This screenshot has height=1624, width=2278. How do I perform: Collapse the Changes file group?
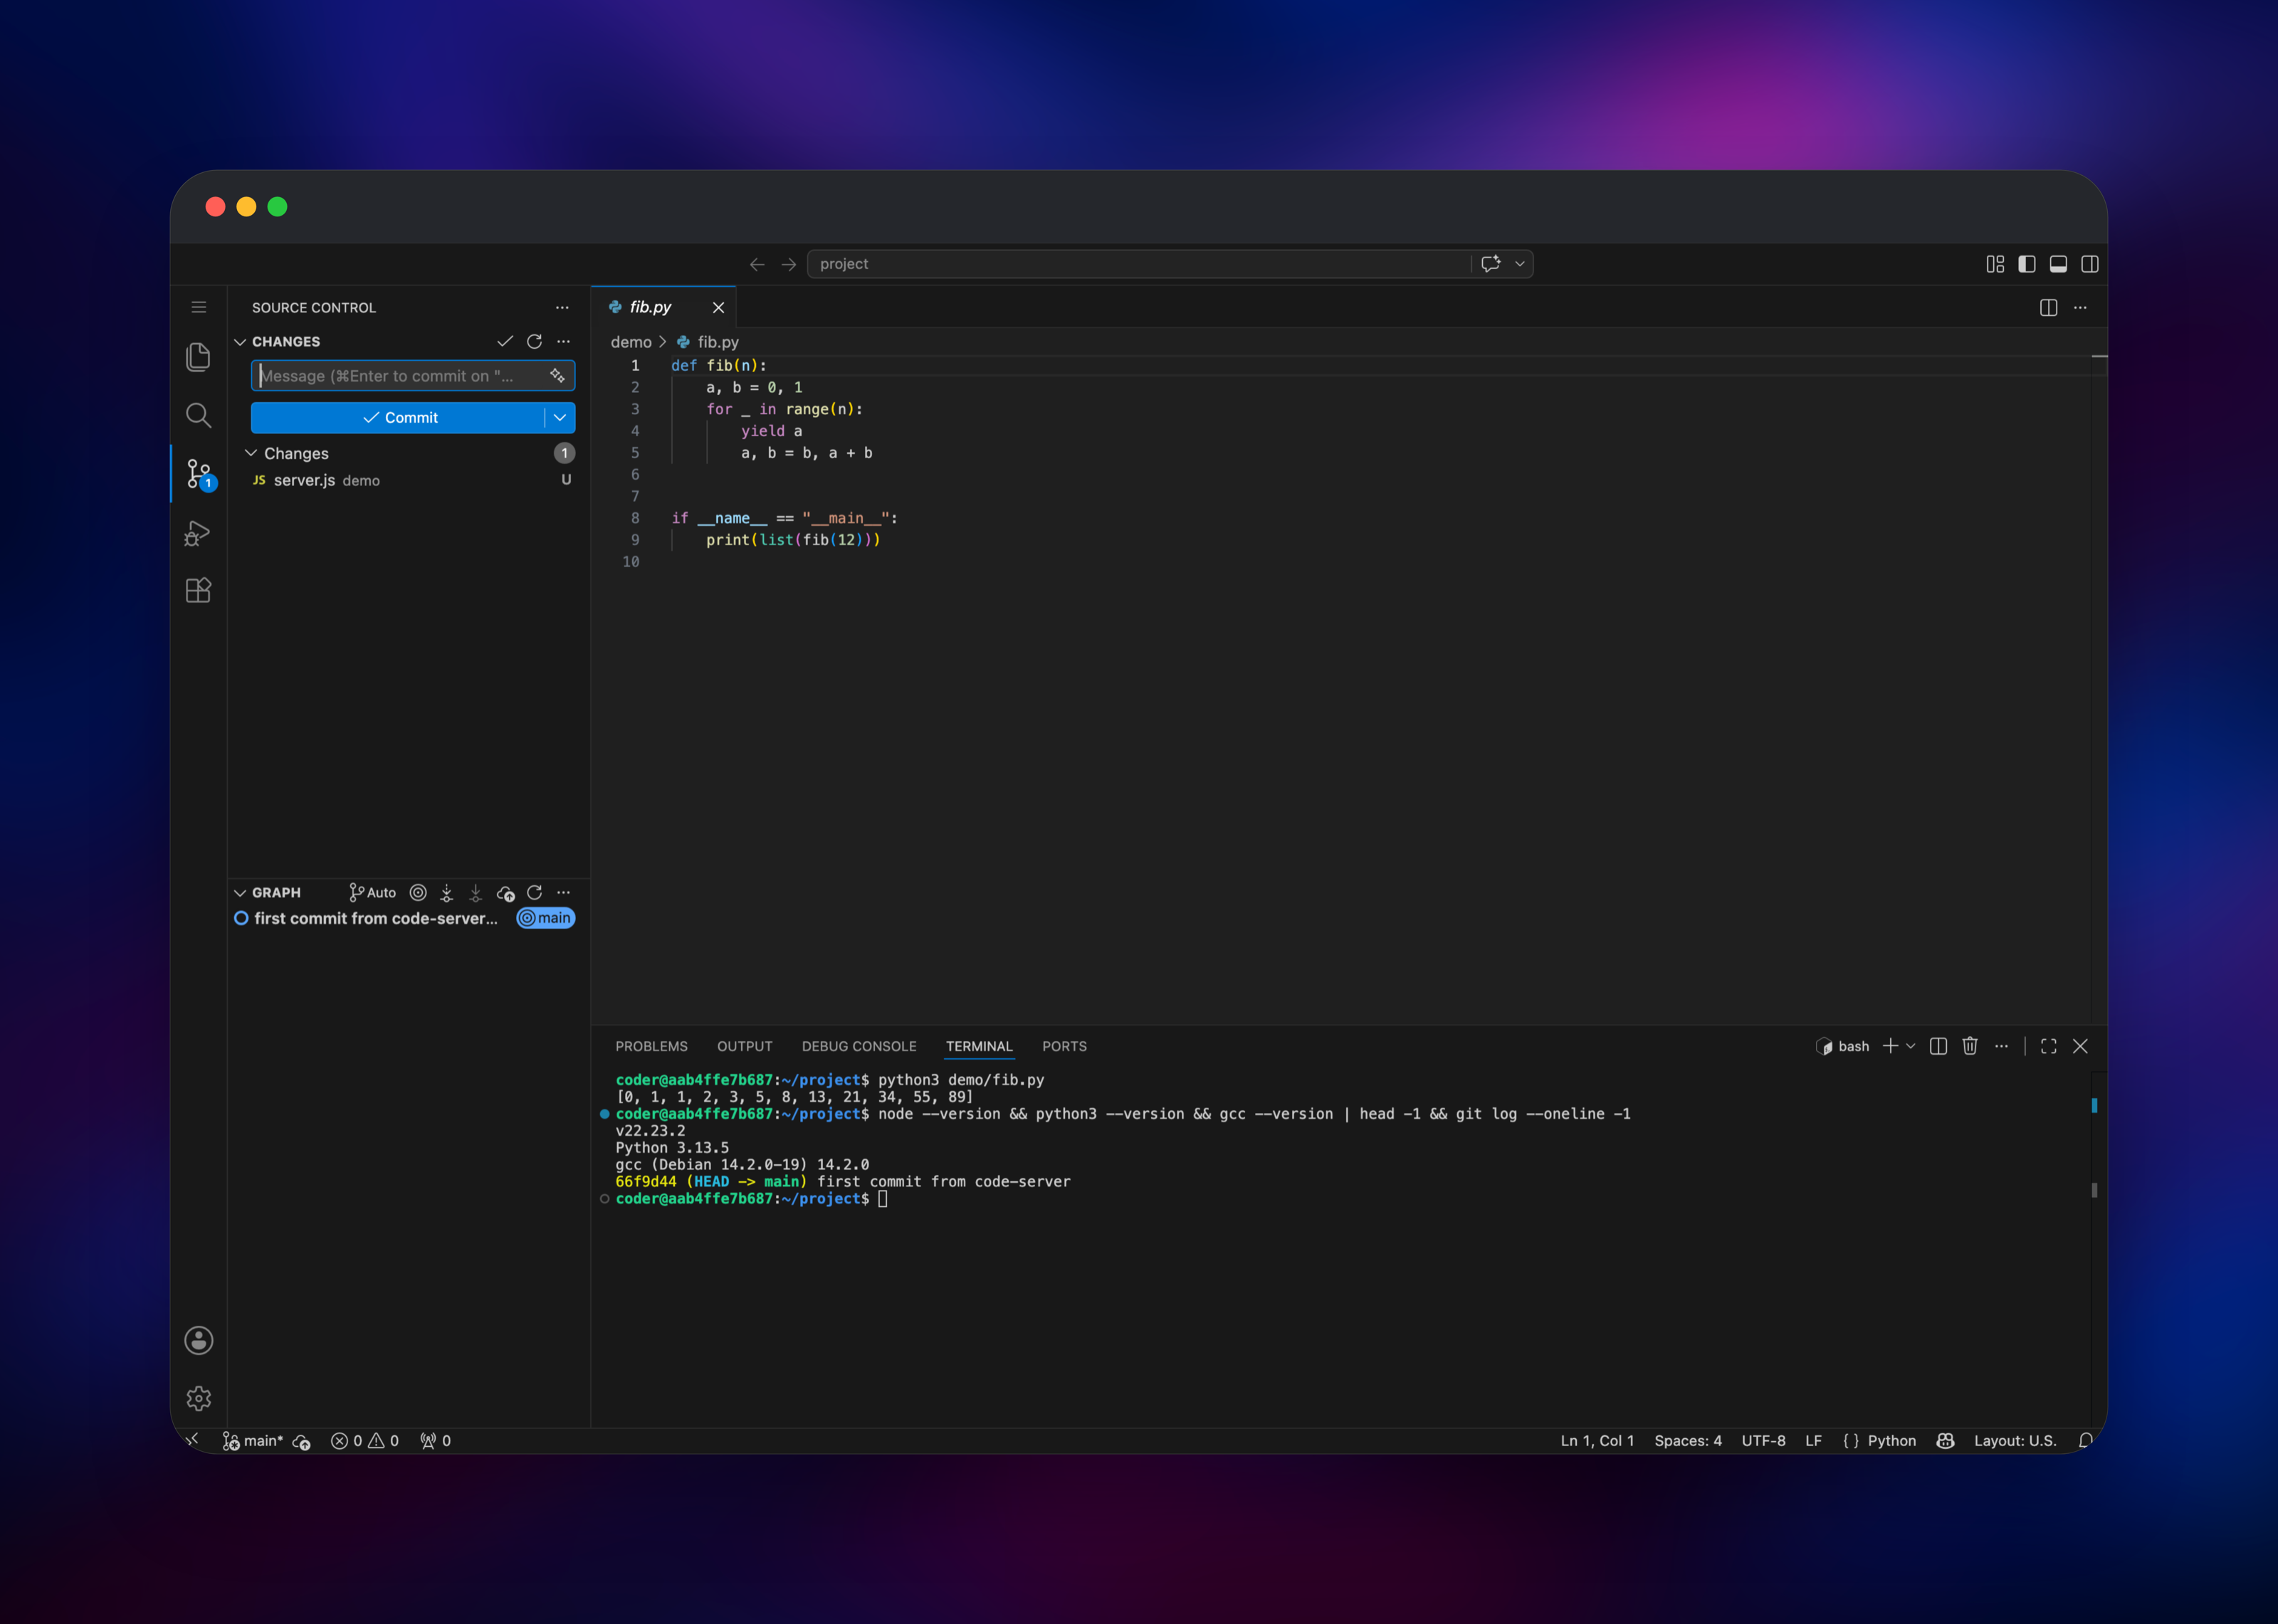point(251,453)
